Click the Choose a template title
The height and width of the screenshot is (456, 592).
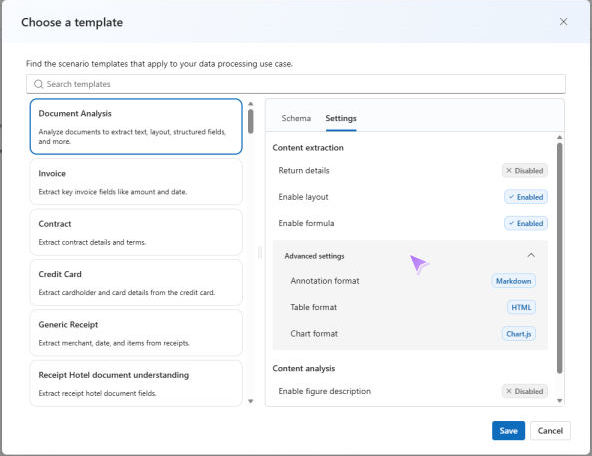point(72,23)
